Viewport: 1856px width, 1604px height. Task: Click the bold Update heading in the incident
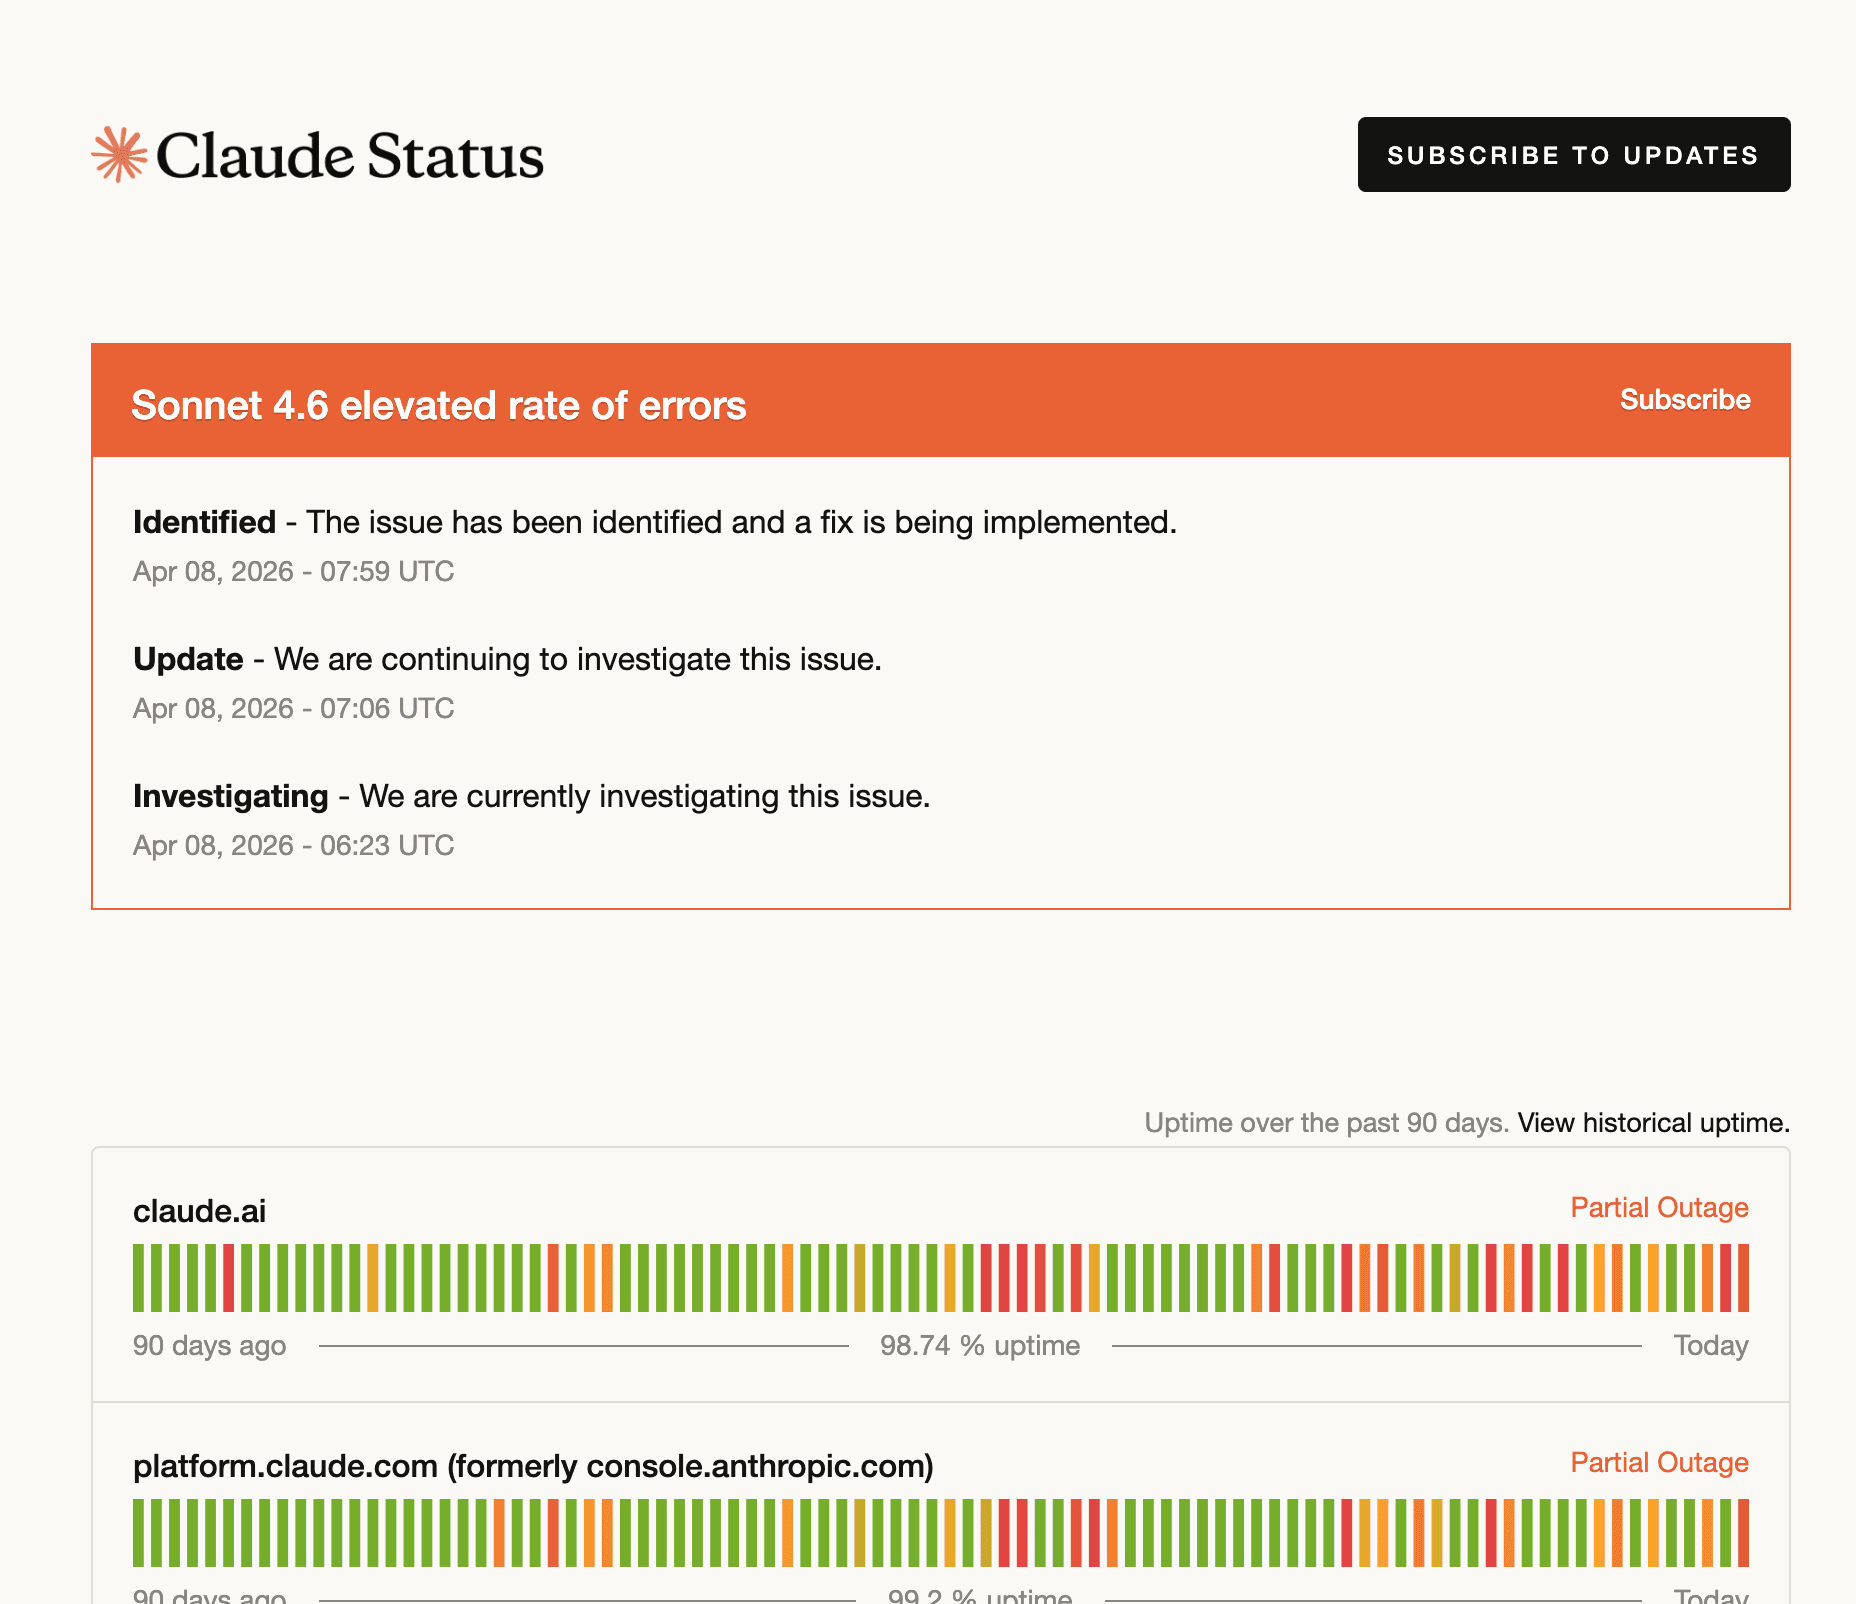tap(188, 659)
